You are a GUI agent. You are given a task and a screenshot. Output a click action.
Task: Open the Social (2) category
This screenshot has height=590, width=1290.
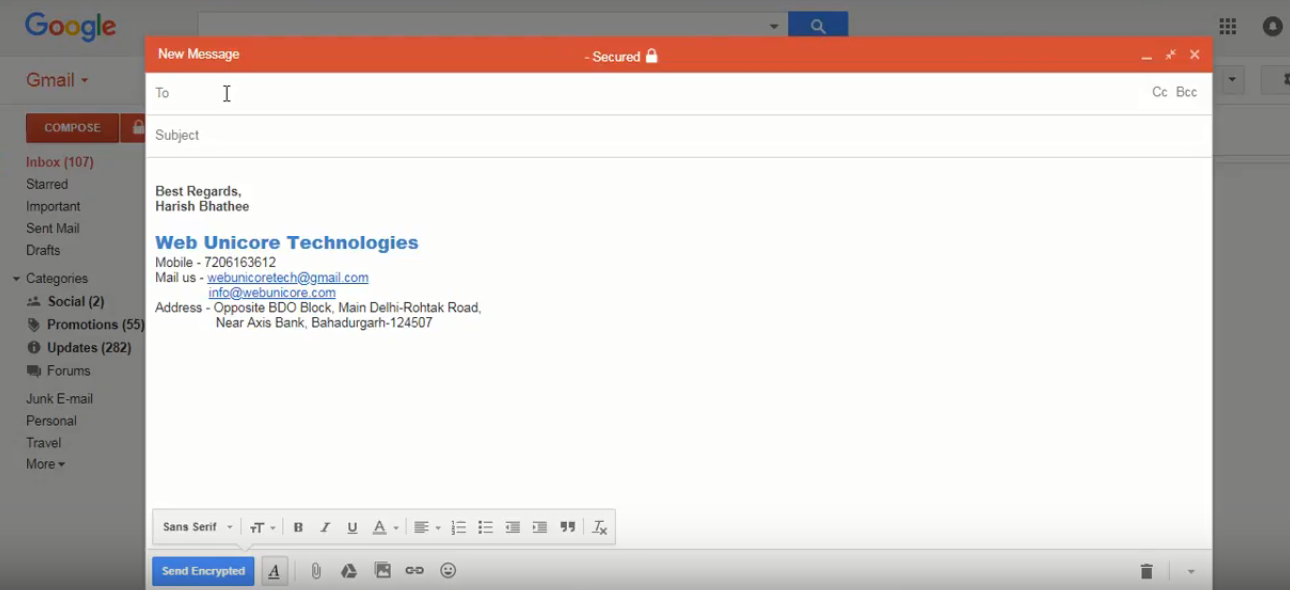coord(76,301)
